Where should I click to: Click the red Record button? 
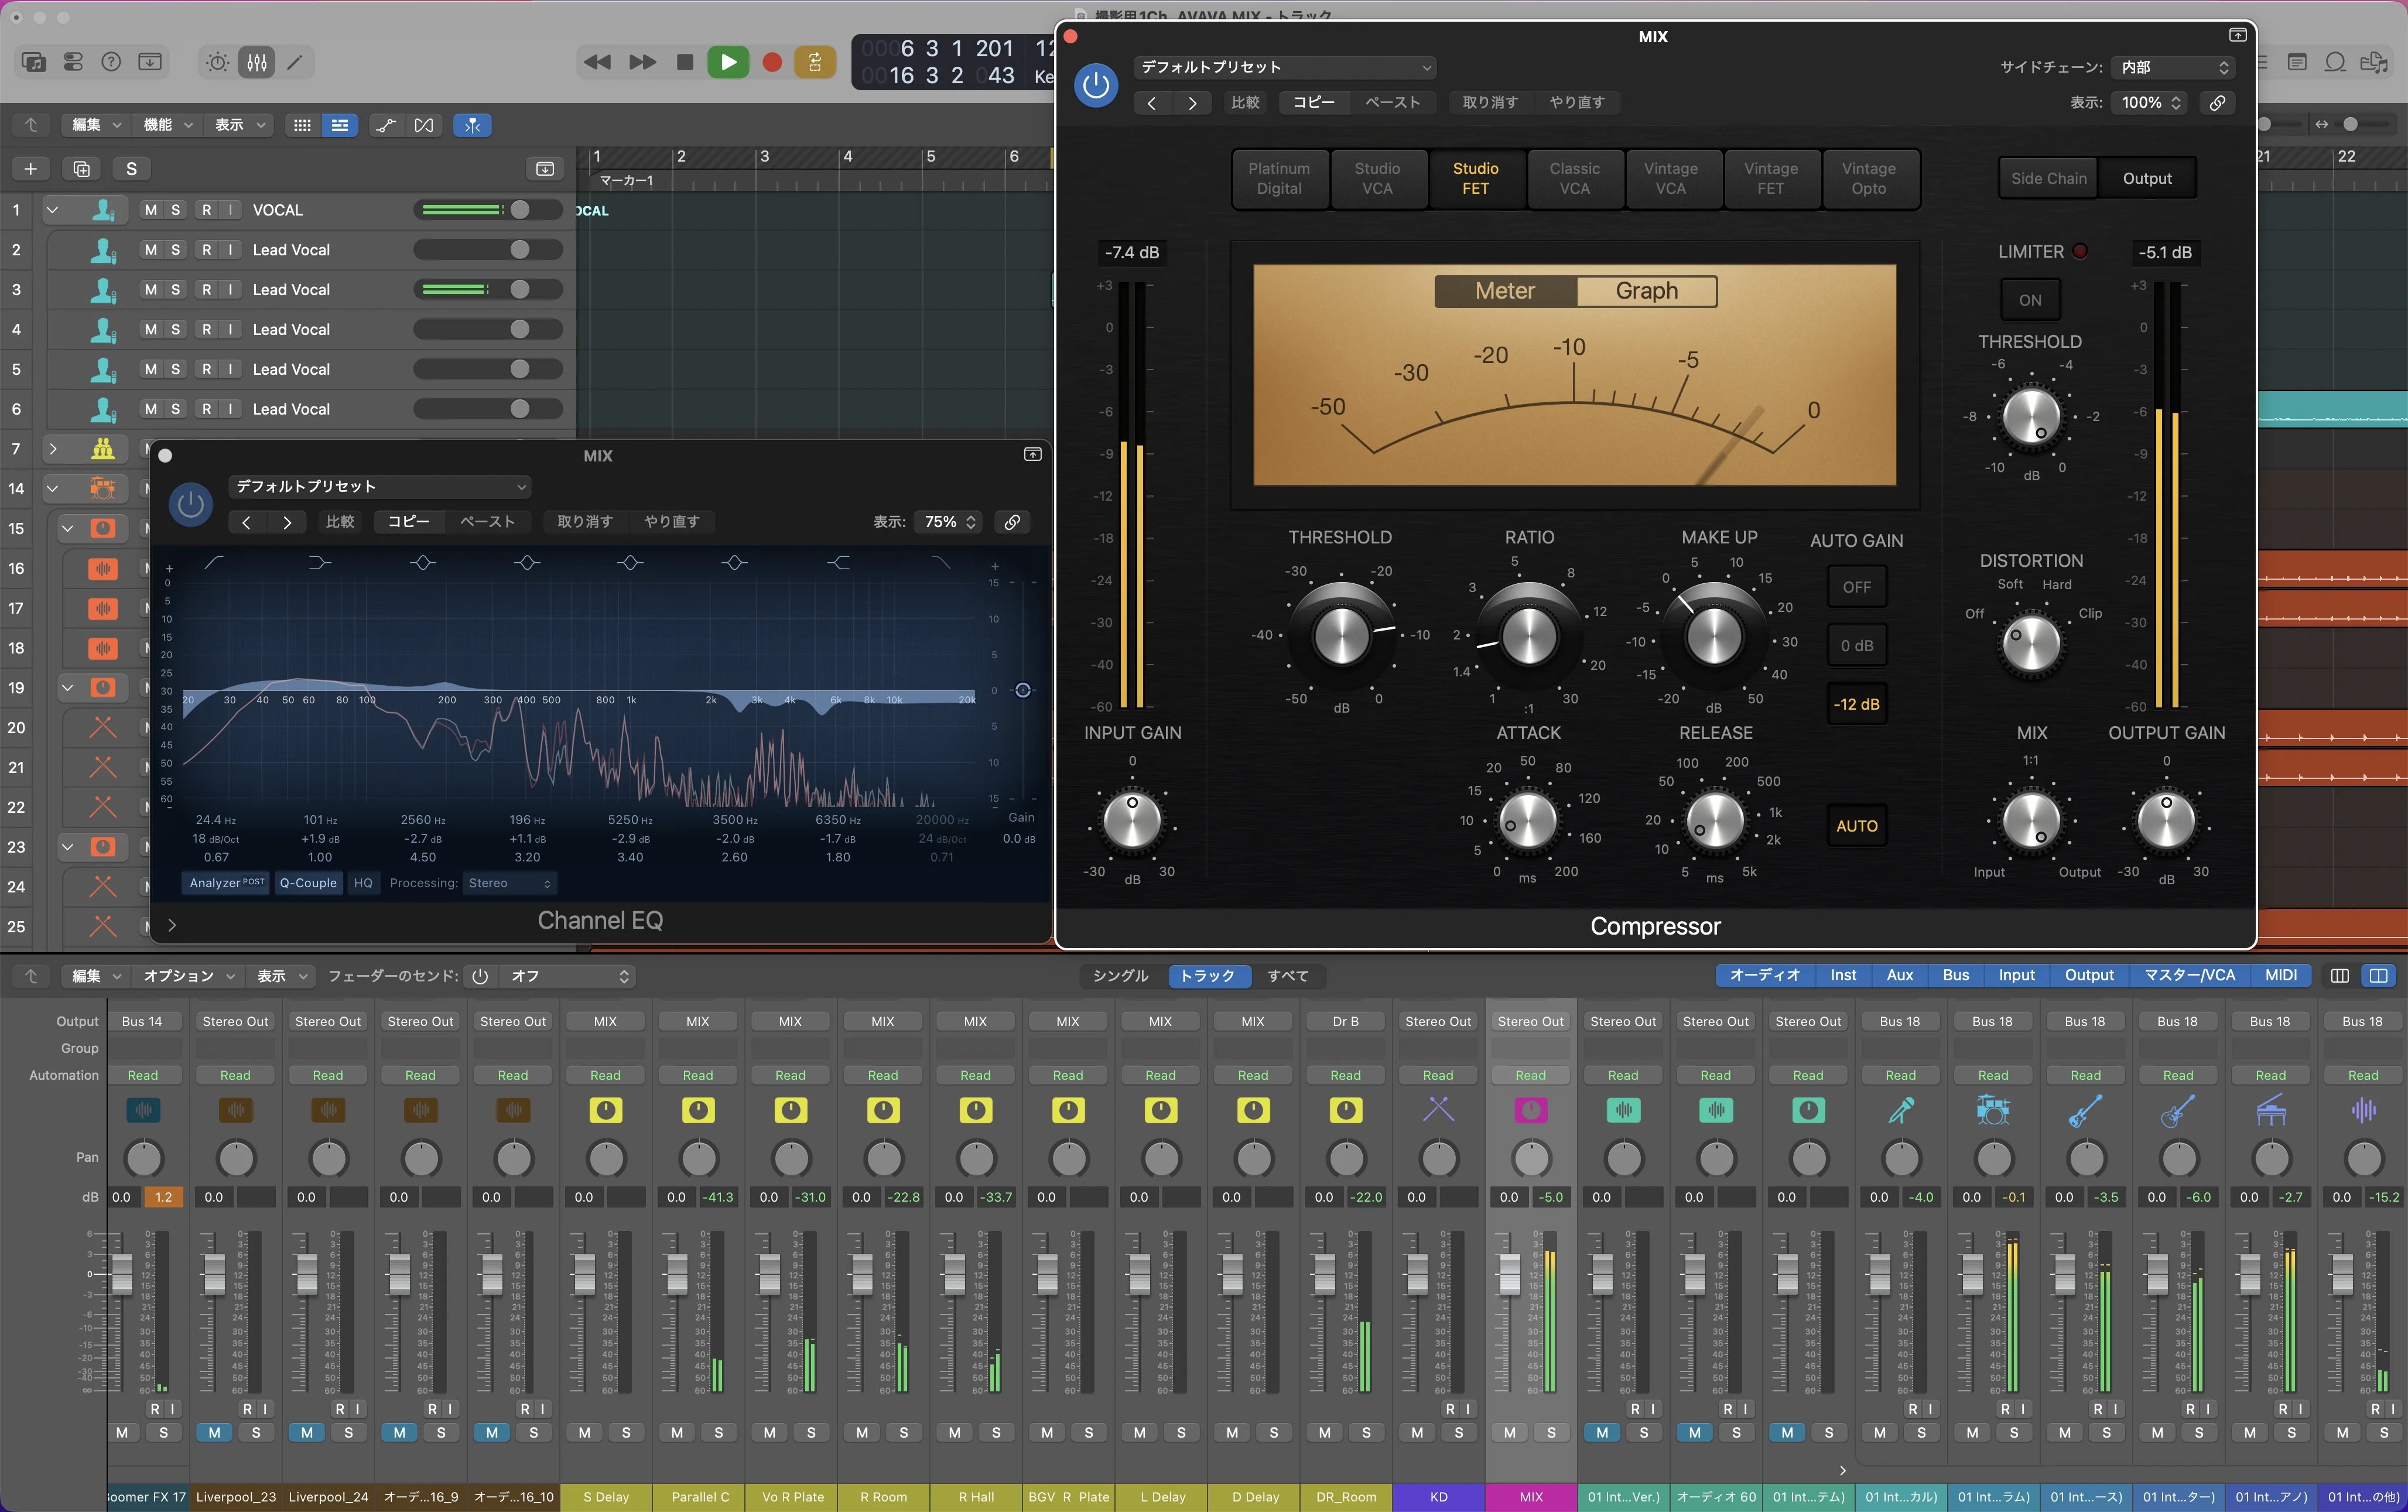[771, 62]
